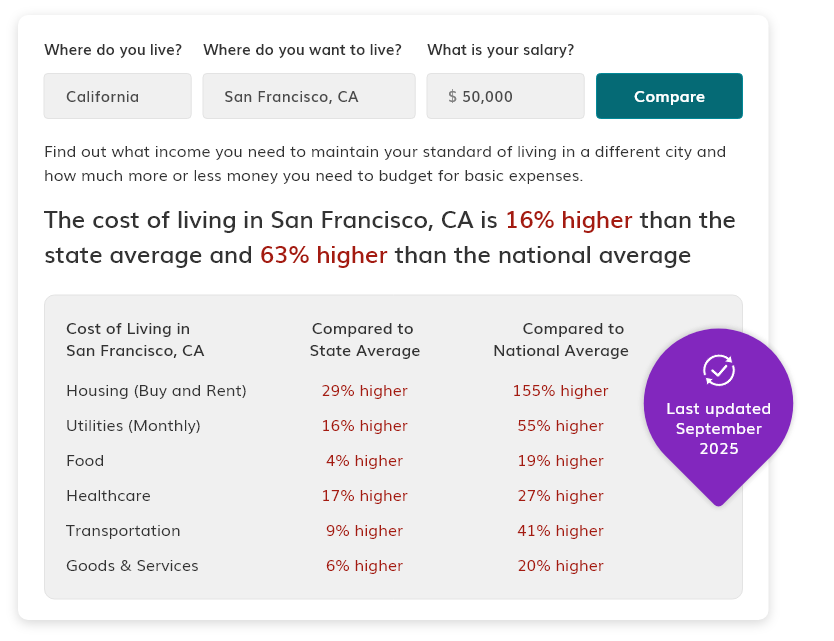Click the 'Compared to State Average' column header
This screenshot has width=834, height=641.
pyautogui.click(x=362, y=339)
